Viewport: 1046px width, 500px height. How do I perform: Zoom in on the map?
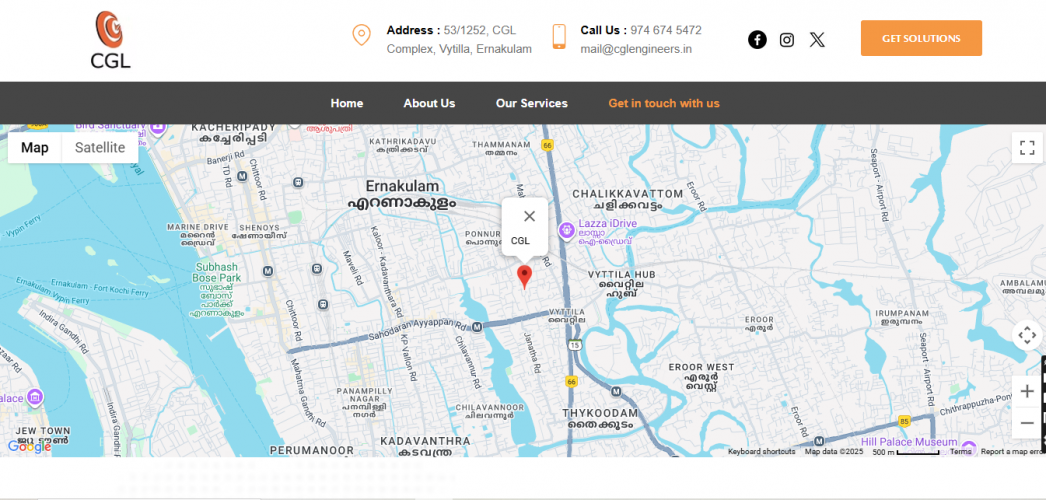(1027, 391)
